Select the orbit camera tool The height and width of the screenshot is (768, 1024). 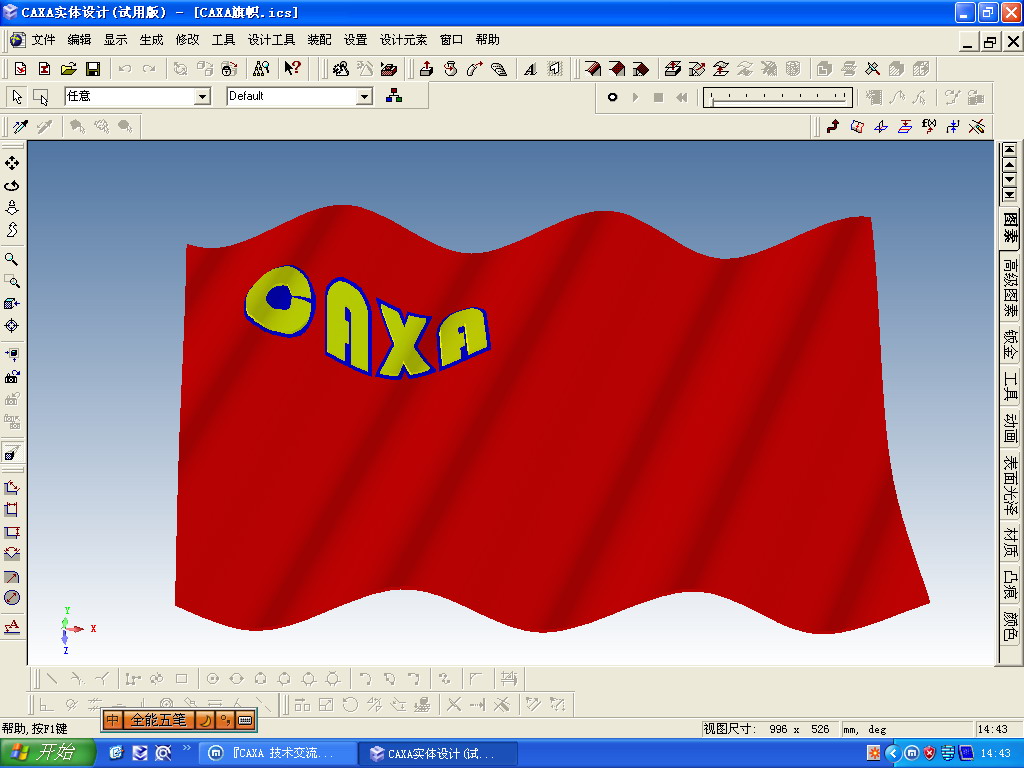tap(12, 185)
